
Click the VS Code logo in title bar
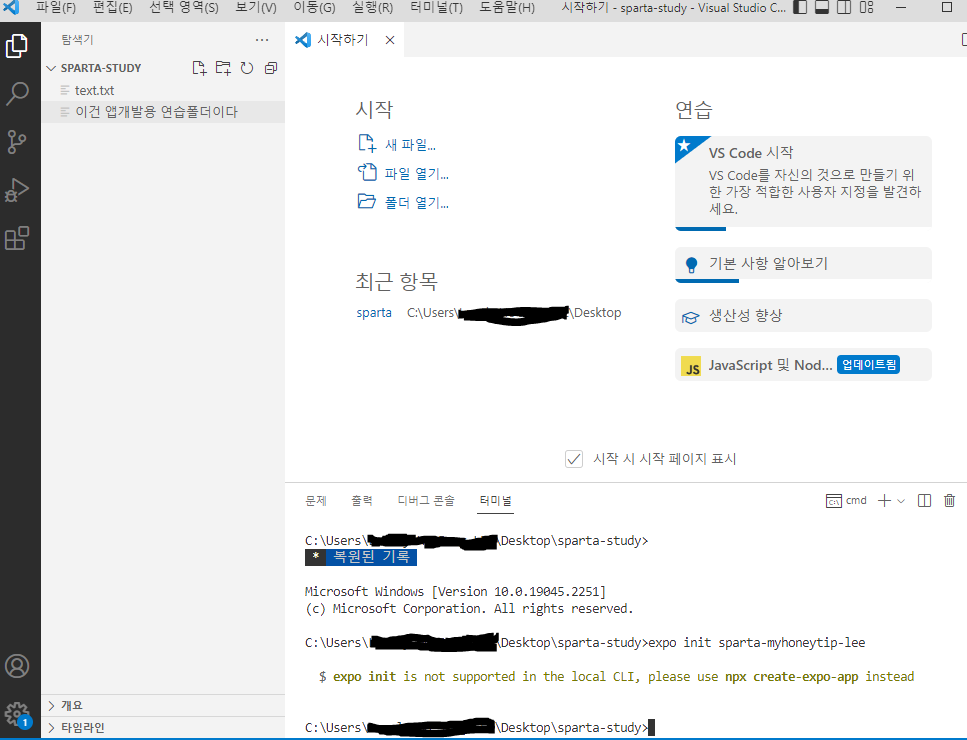pos(11,7)
